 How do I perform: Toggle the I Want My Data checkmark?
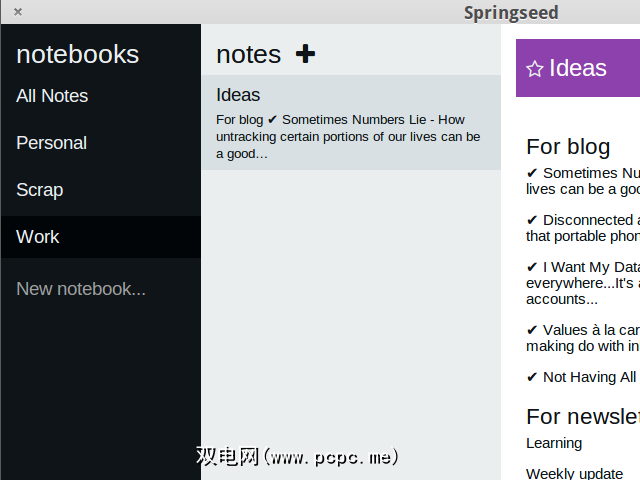(x=532, y=267)
